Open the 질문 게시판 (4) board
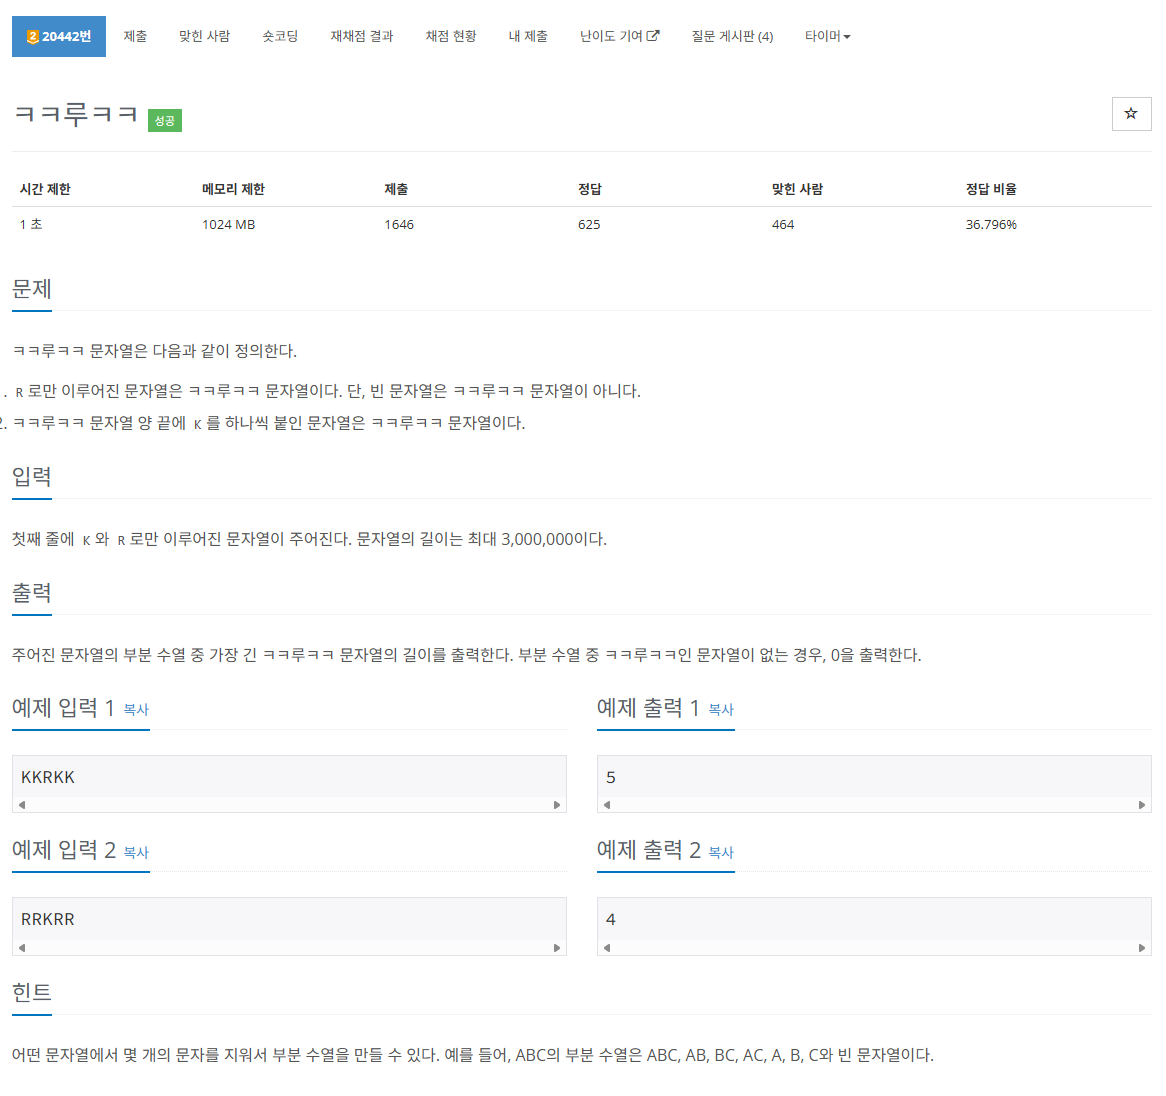 732,36
